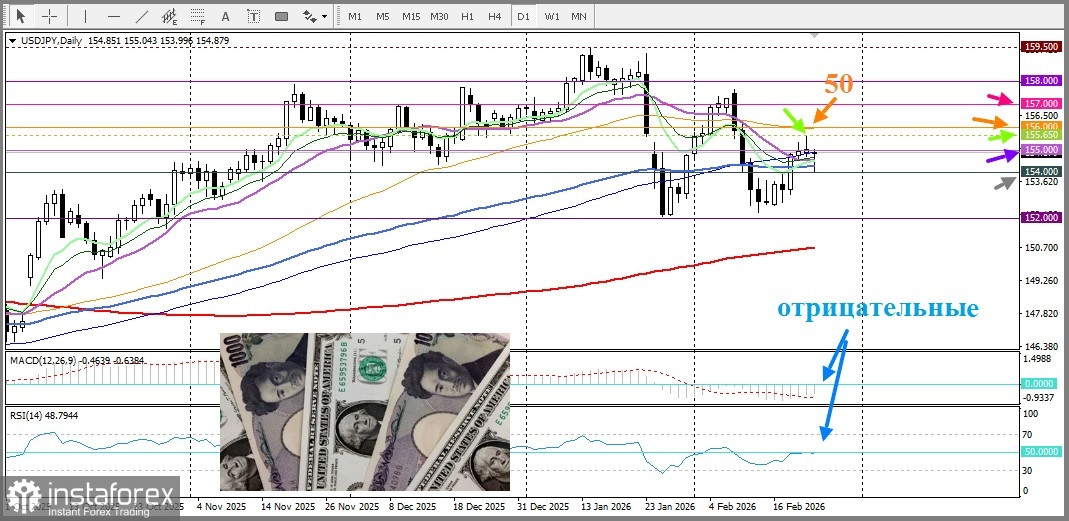The width and height of the screenshot is (1069, 521).
Task: Click the chart shift triangle marker at top
Action: 813,34
